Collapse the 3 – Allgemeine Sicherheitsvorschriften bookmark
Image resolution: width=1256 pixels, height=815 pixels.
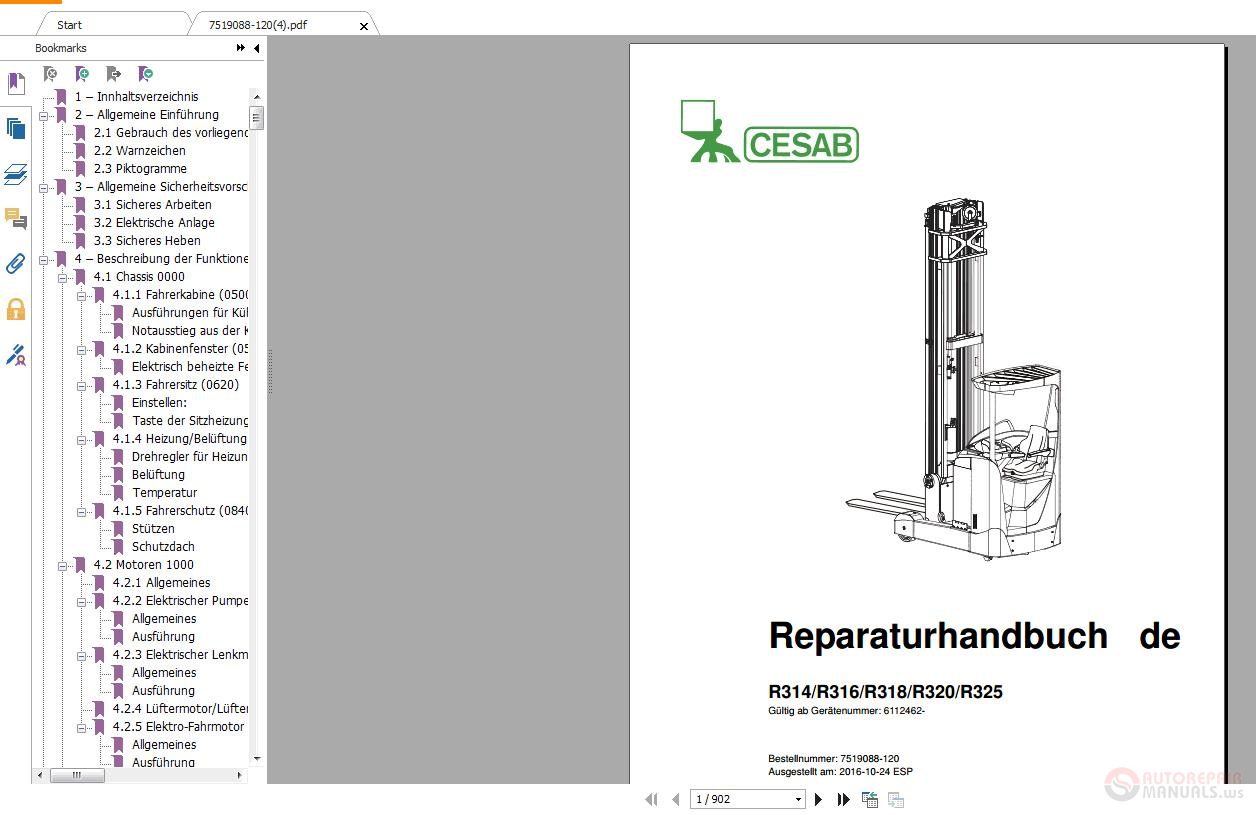43,187
